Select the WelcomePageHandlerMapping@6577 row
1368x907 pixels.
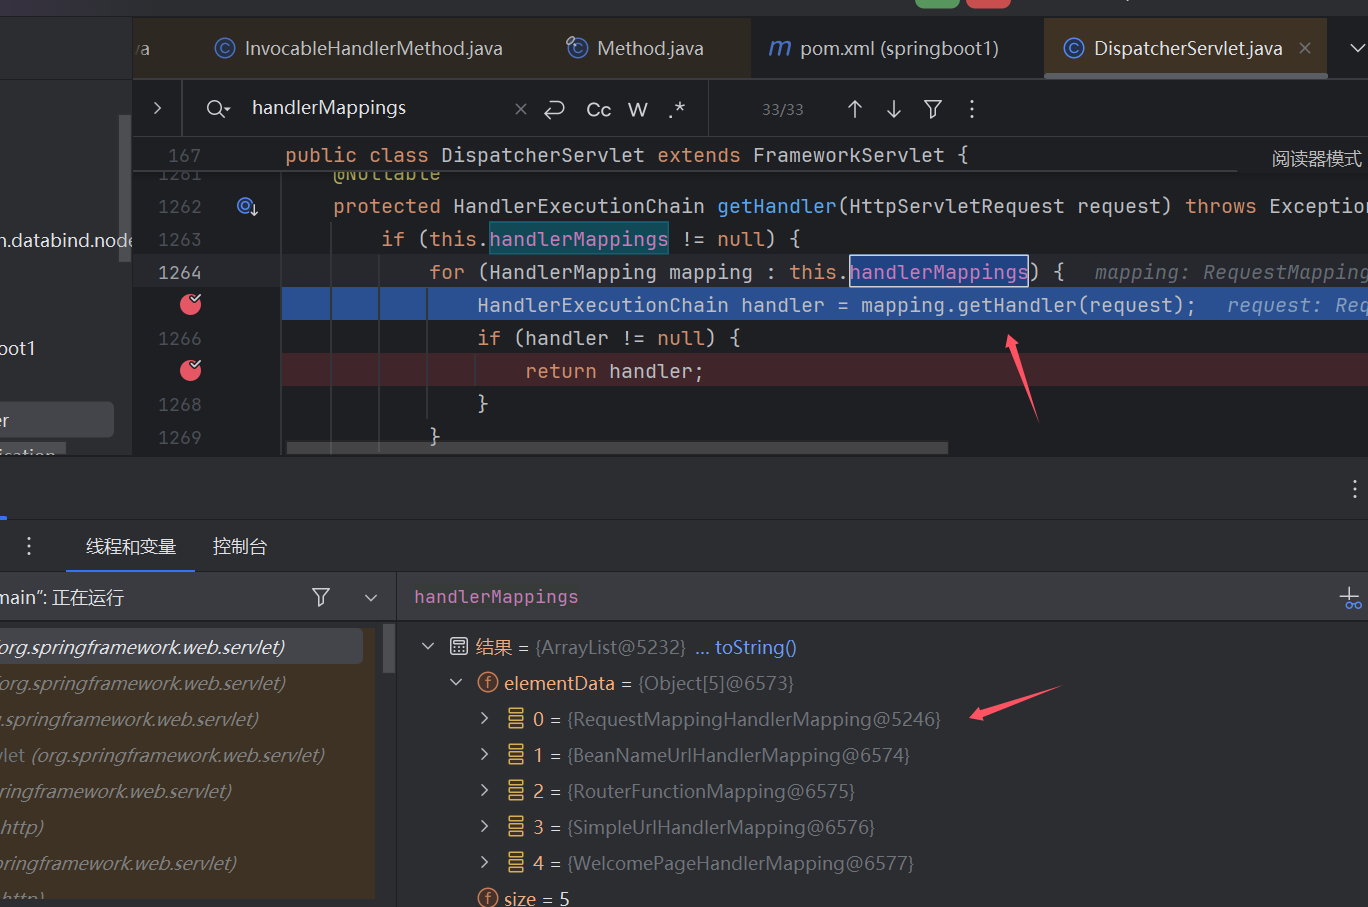pos(882,863)
